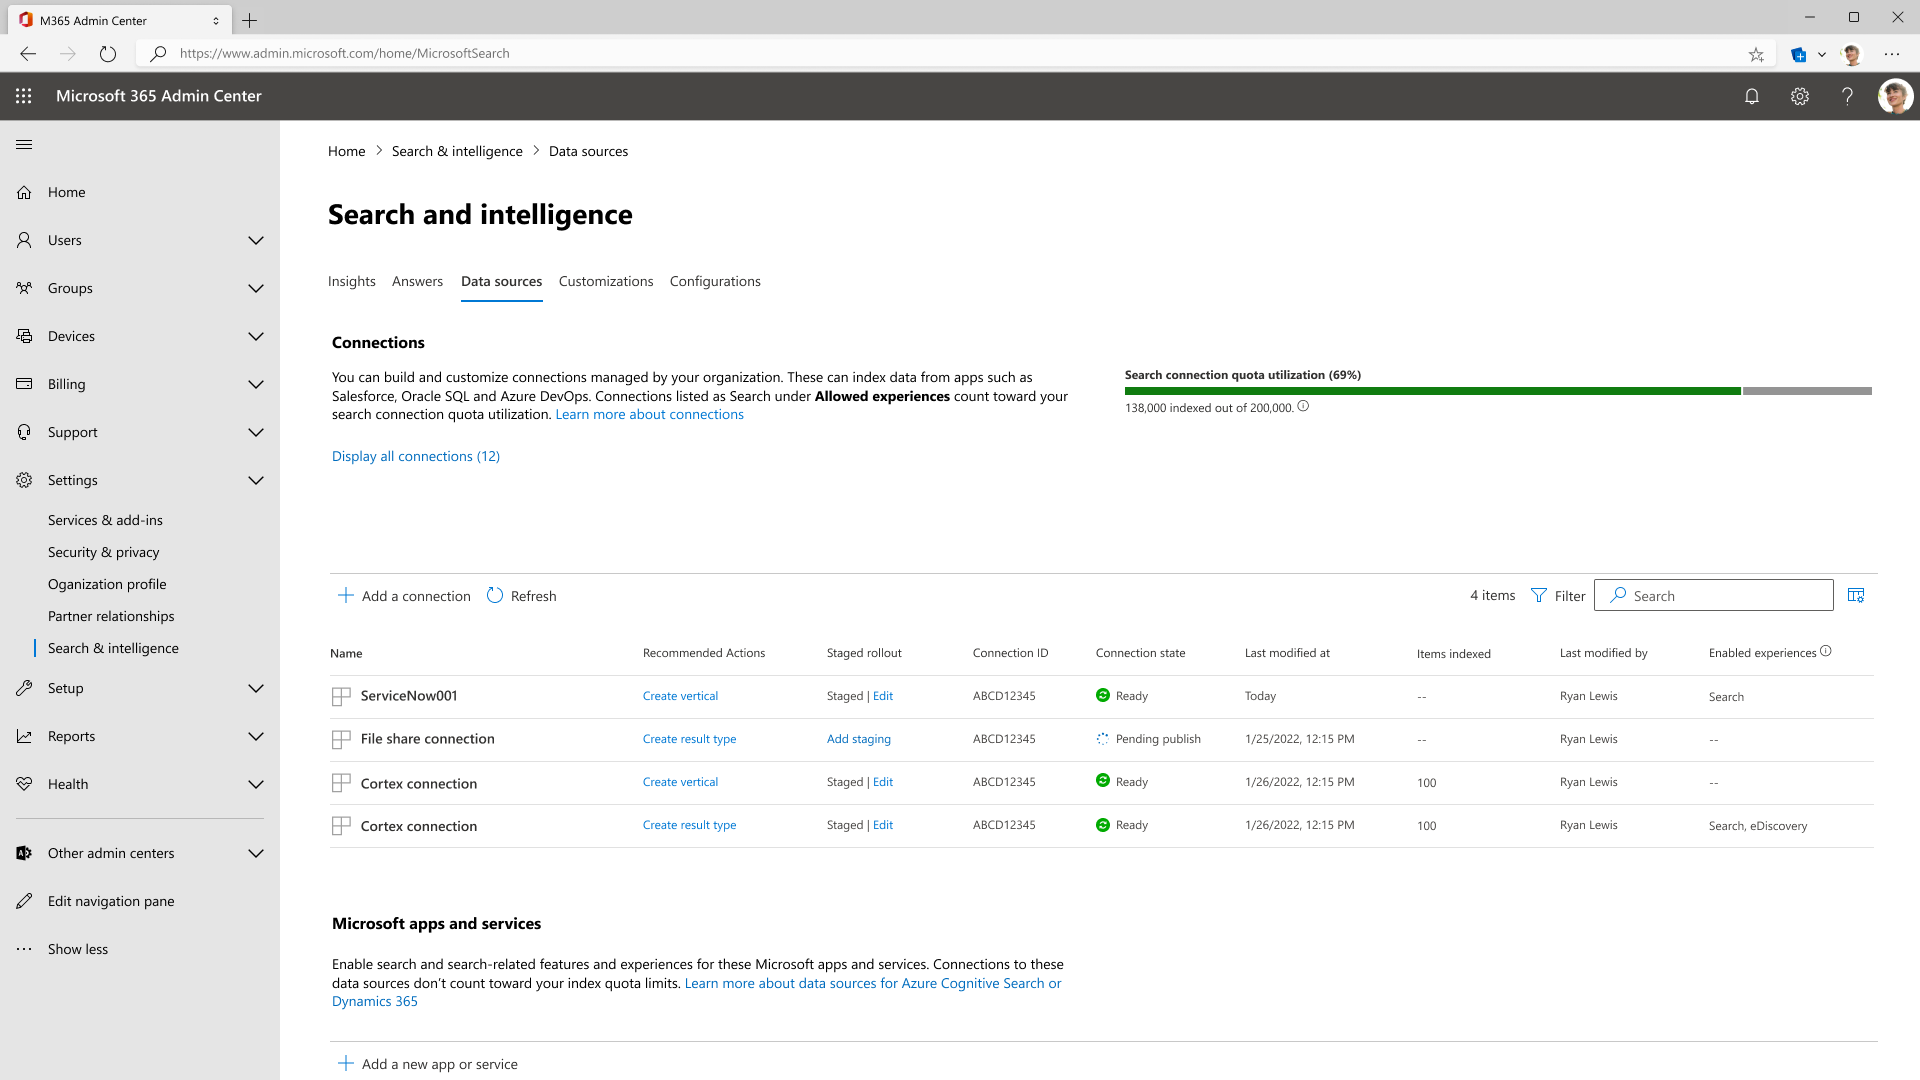1920x1080 pixels.
Task: Select the Insights tab
Action: click(352, 281)
